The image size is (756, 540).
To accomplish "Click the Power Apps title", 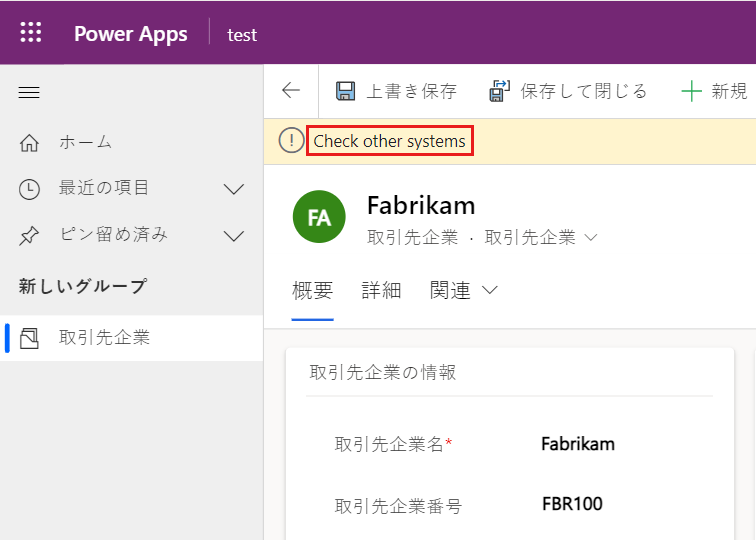I will point(130,34).
